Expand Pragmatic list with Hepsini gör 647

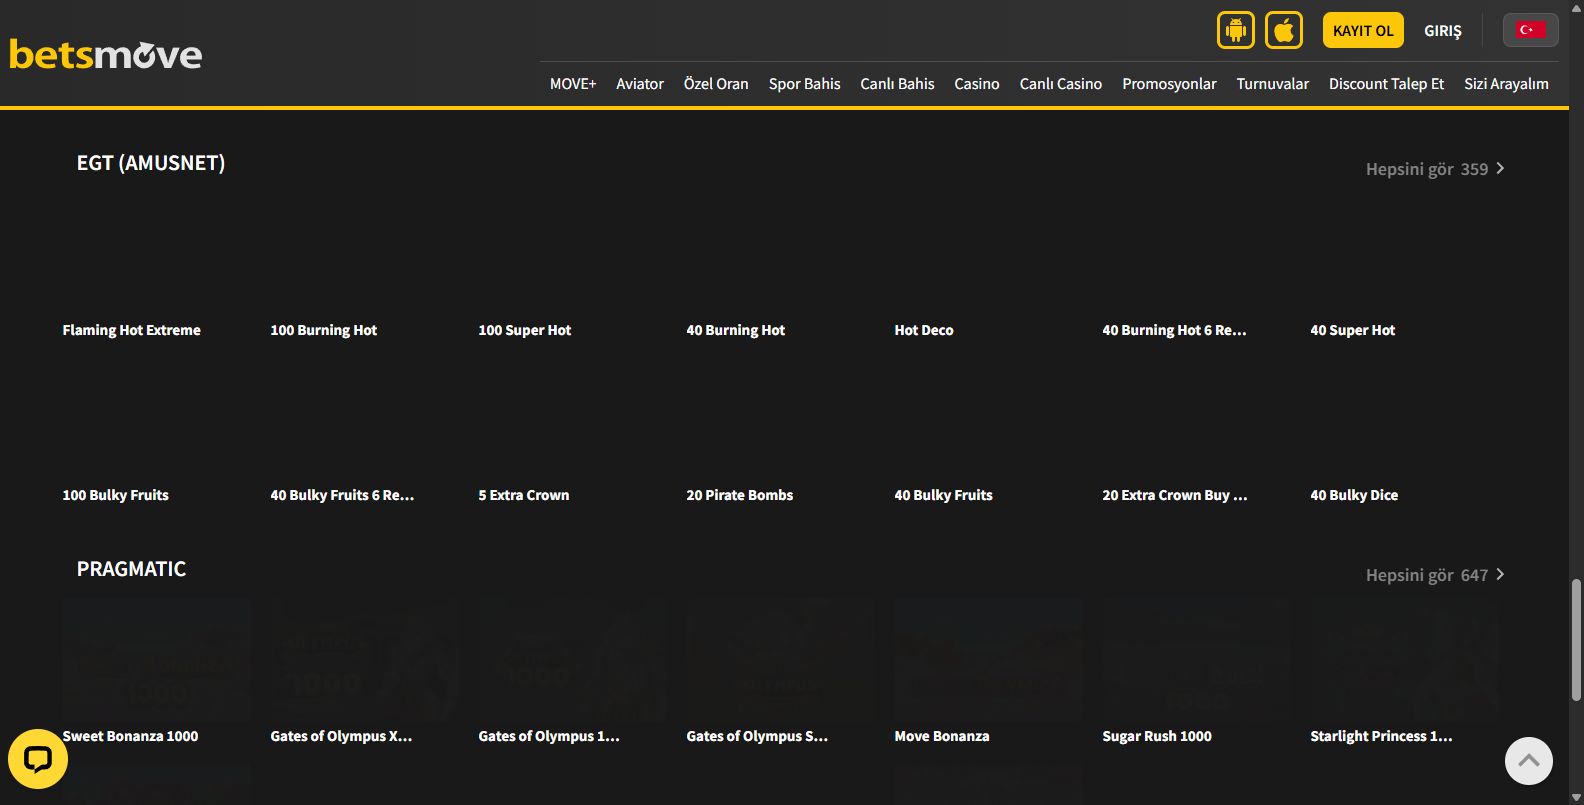tap(1434, 575)
